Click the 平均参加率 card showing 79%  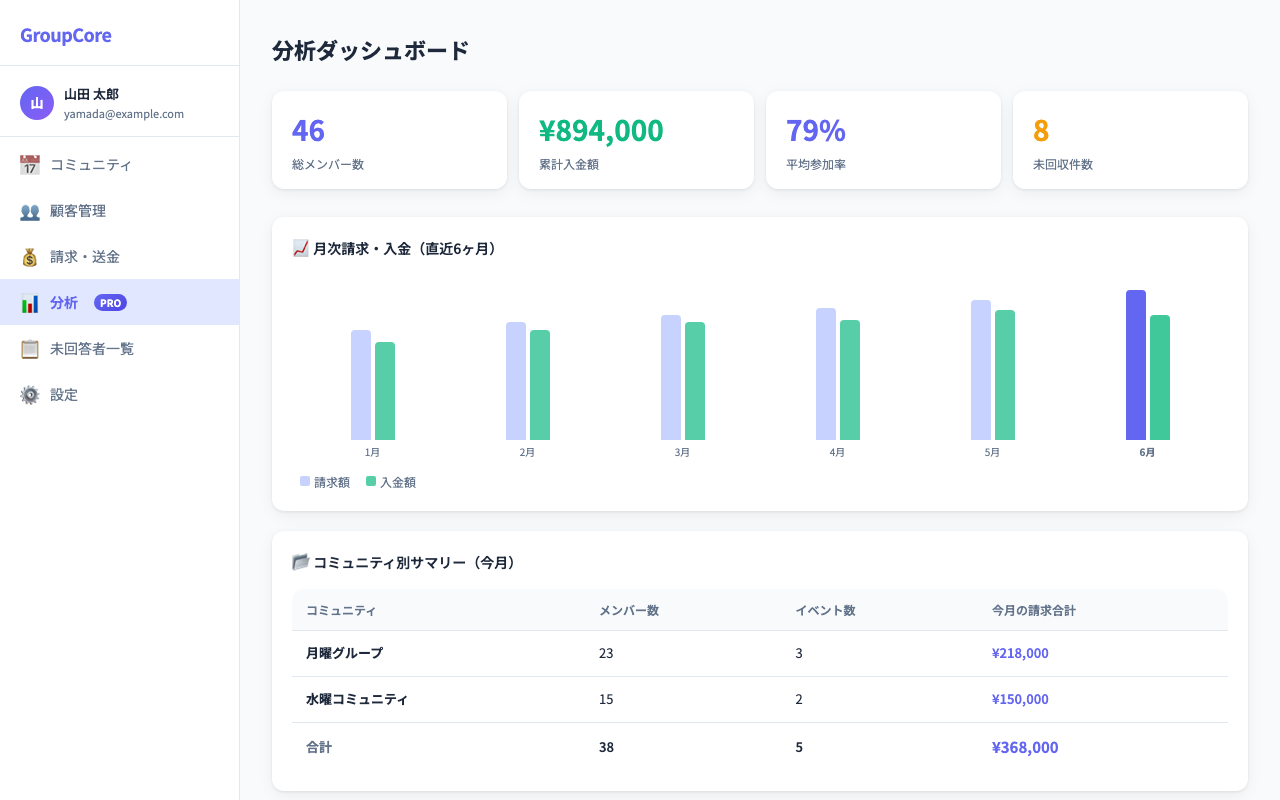pyautogui.click(x=883, y=140)
